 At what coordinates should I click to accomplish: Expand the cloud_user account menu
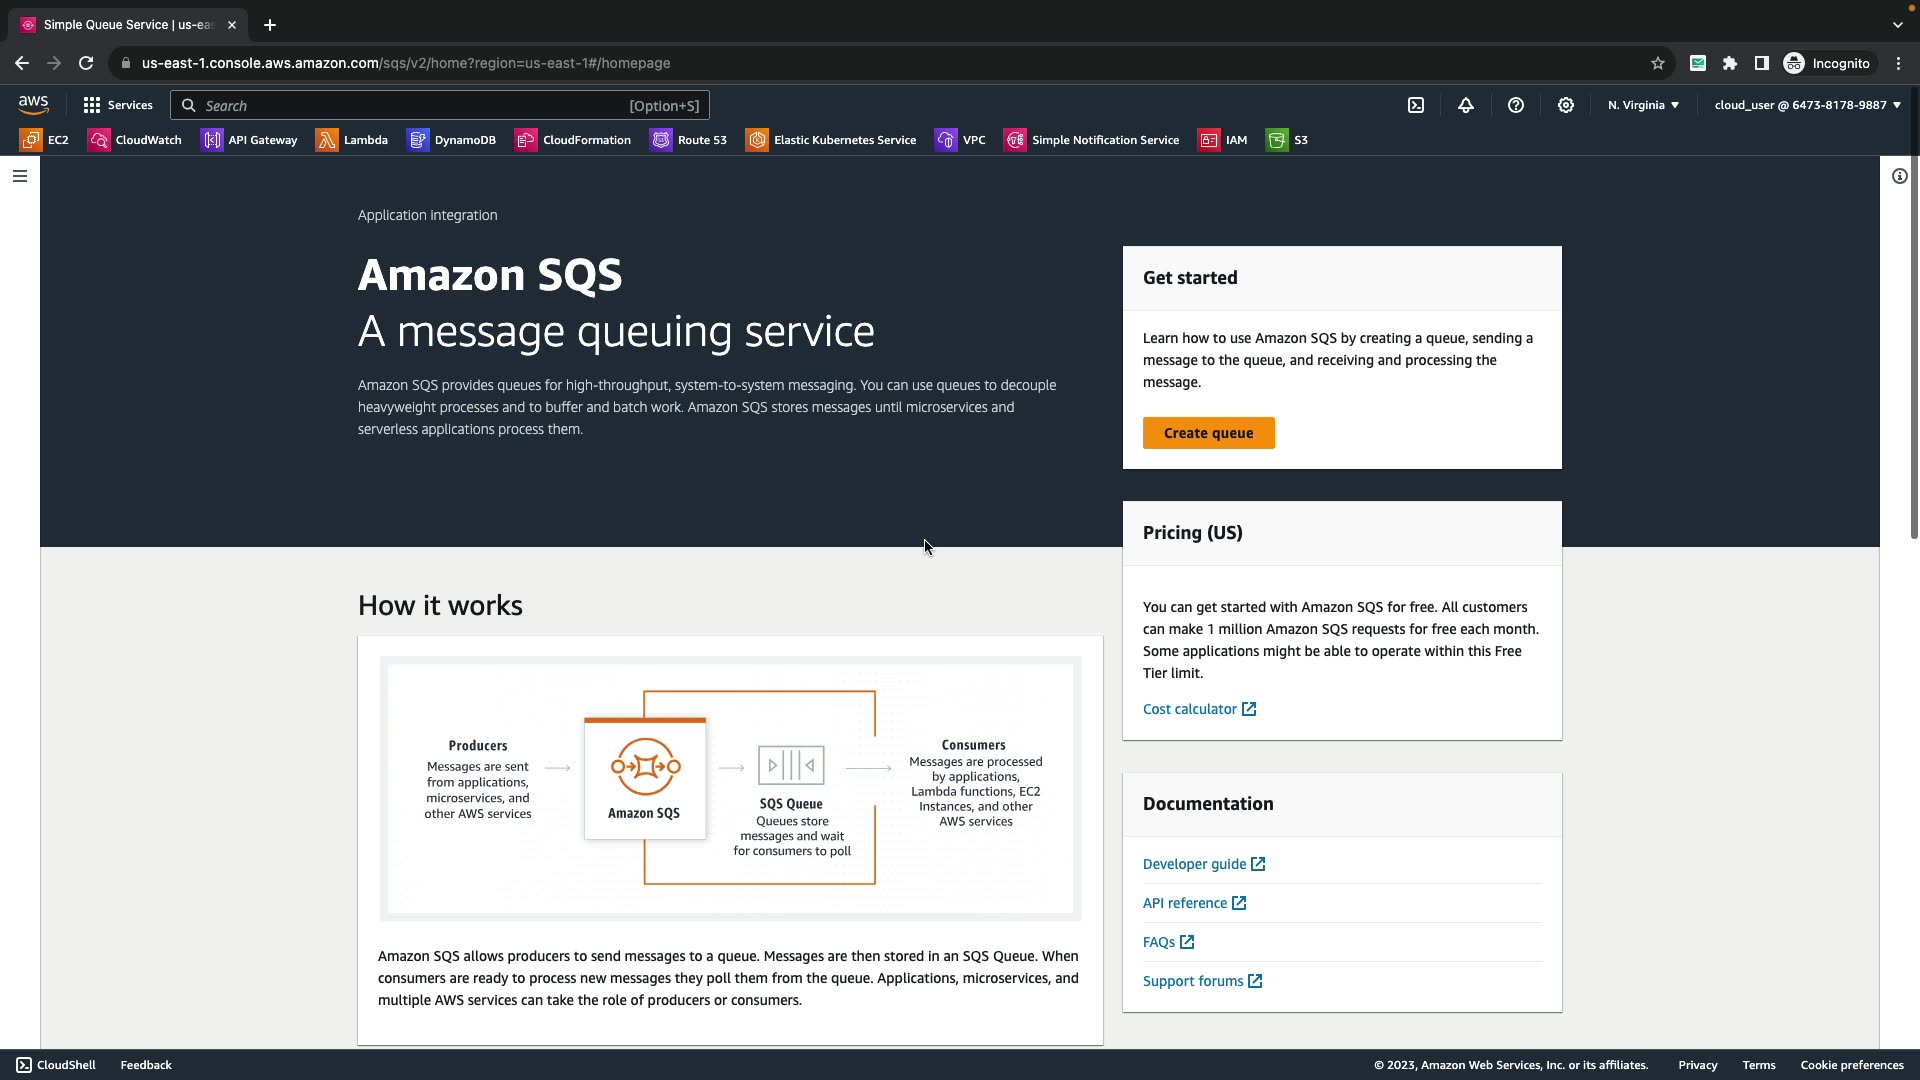coord(1807,105)
